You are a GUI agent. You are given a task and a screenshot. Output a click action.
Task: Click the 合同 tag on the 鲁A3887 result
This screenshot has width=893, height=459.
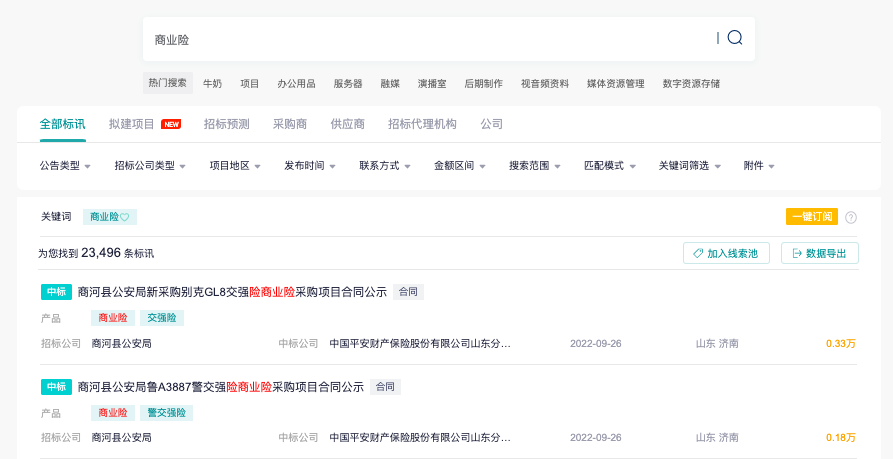click(x=385, y=387)
